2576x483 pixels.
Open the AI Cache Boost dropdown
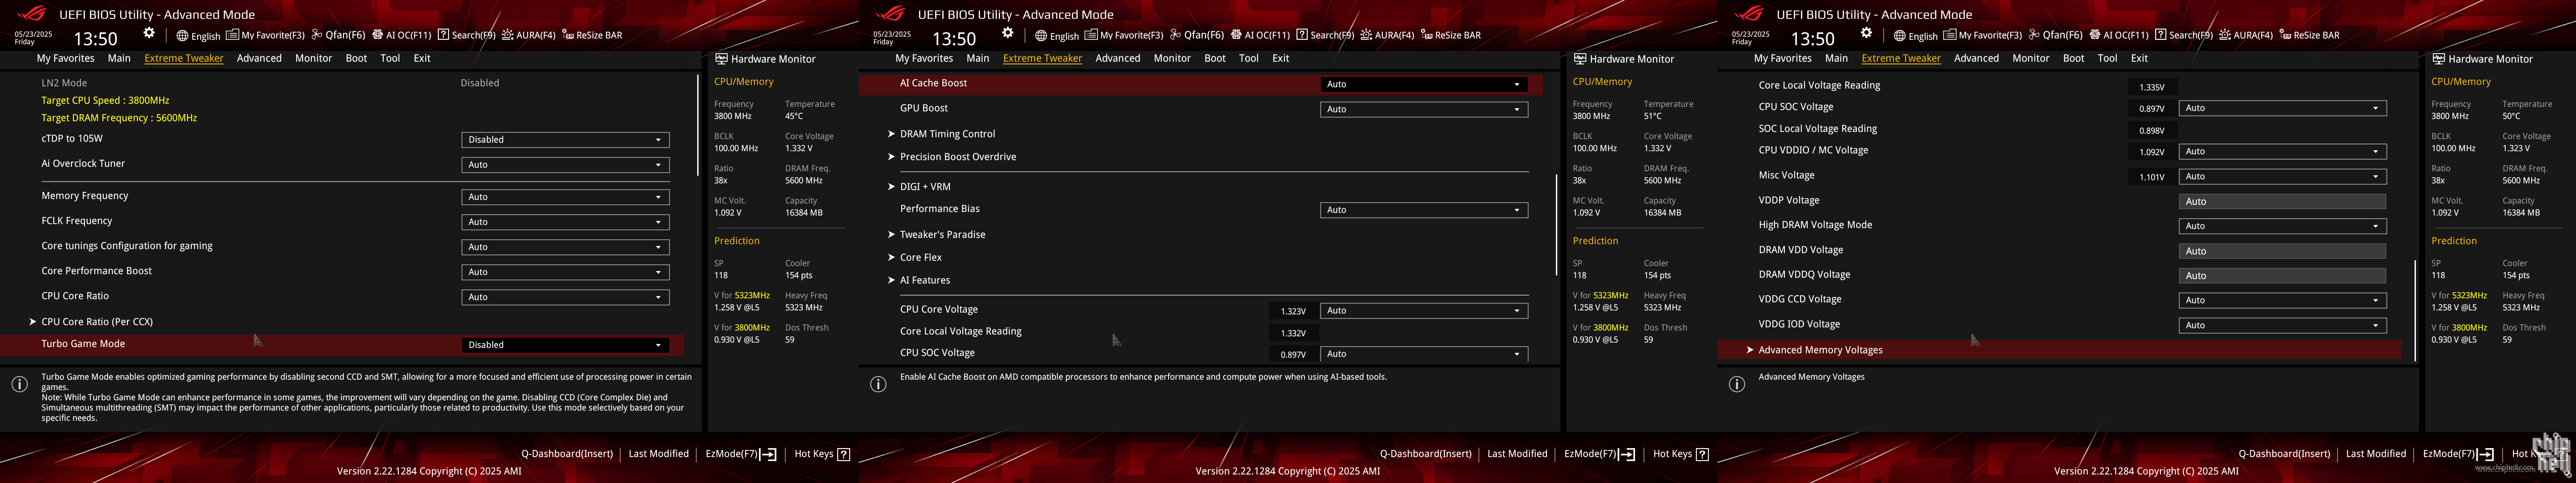(x=1424, y=84)
